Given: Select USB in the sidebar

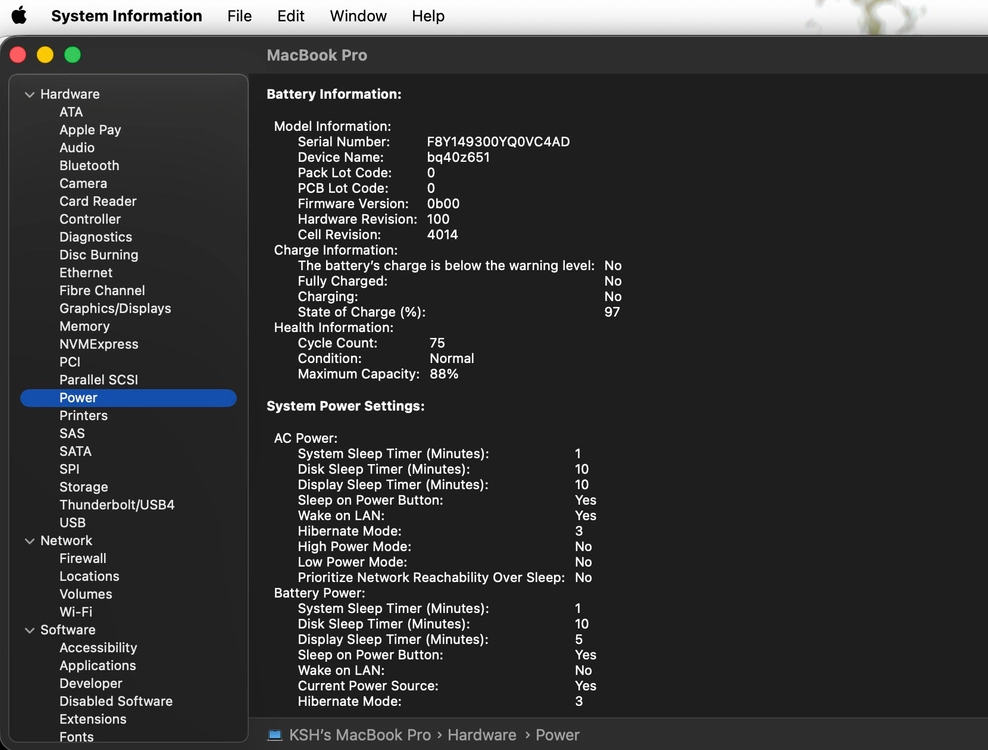Looking at the screenshot, I should [72, 522].
